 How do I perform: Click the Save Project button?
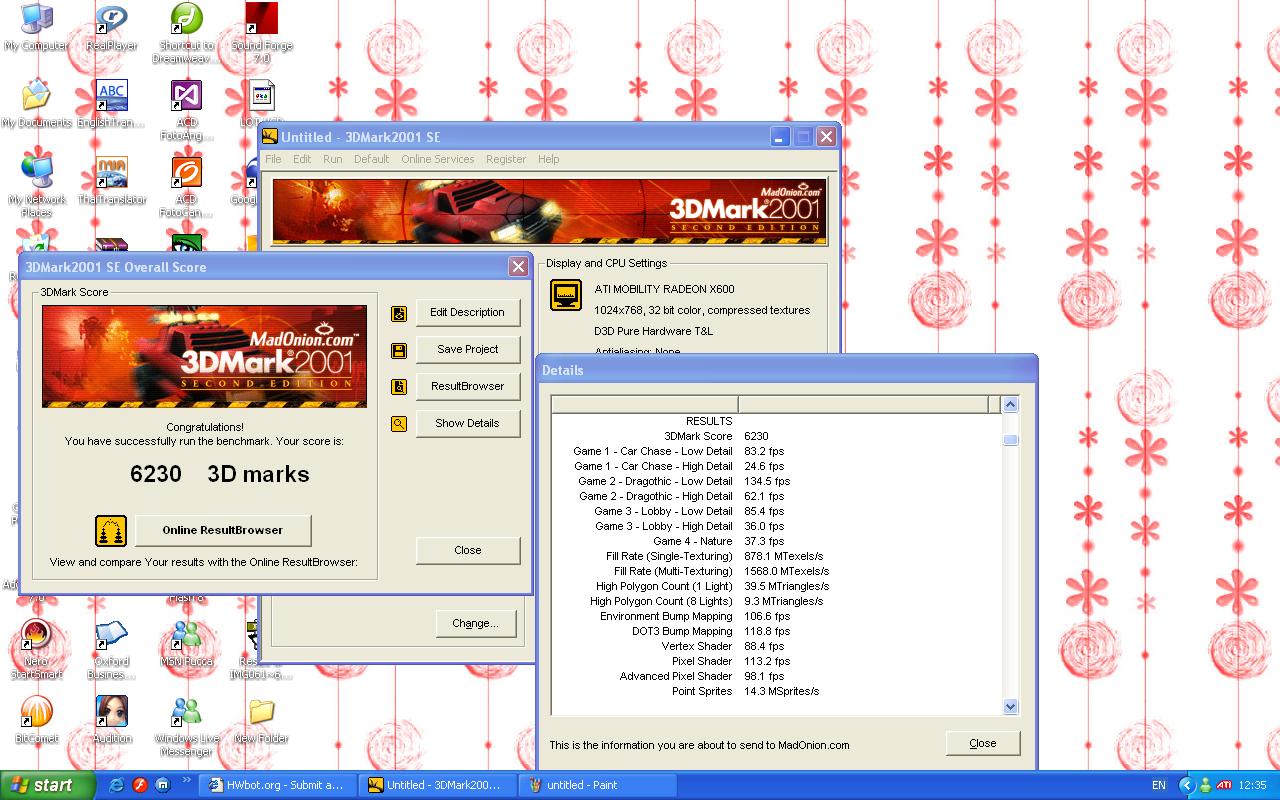coord(468,349)
